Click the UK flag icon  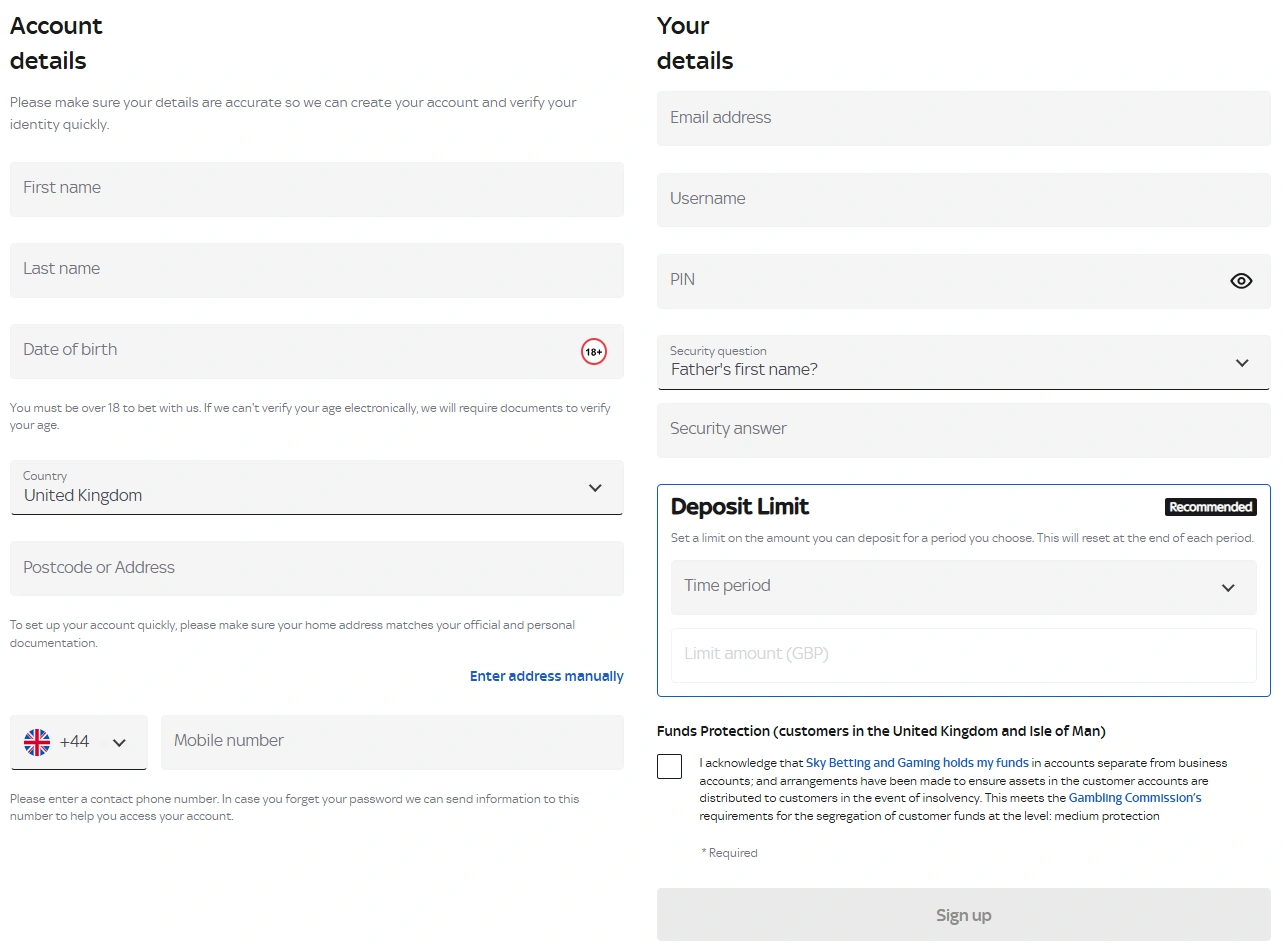click(37, 742)
